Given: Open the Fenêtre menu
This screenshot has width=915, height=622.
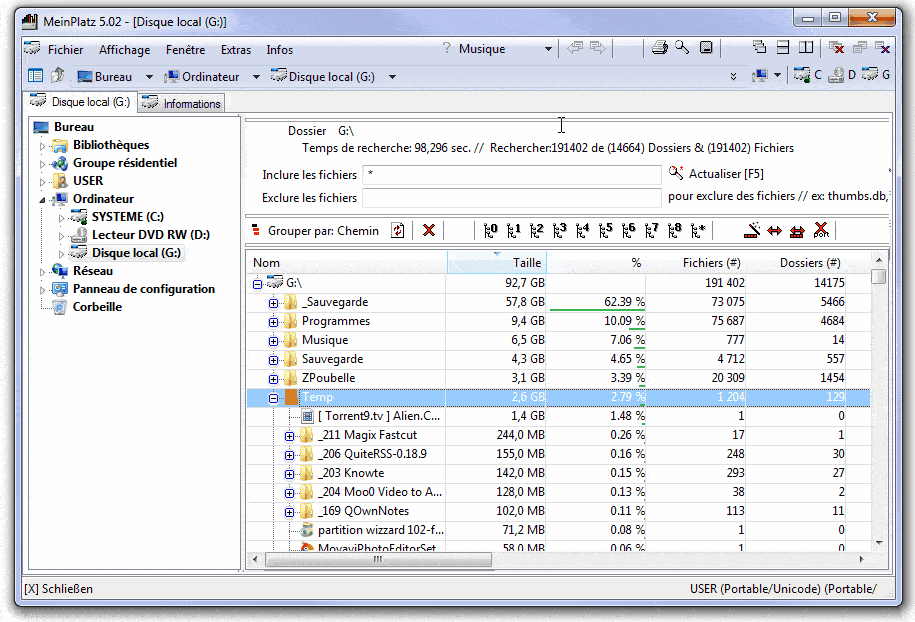Looking at the screenshot, I should 186,50.
